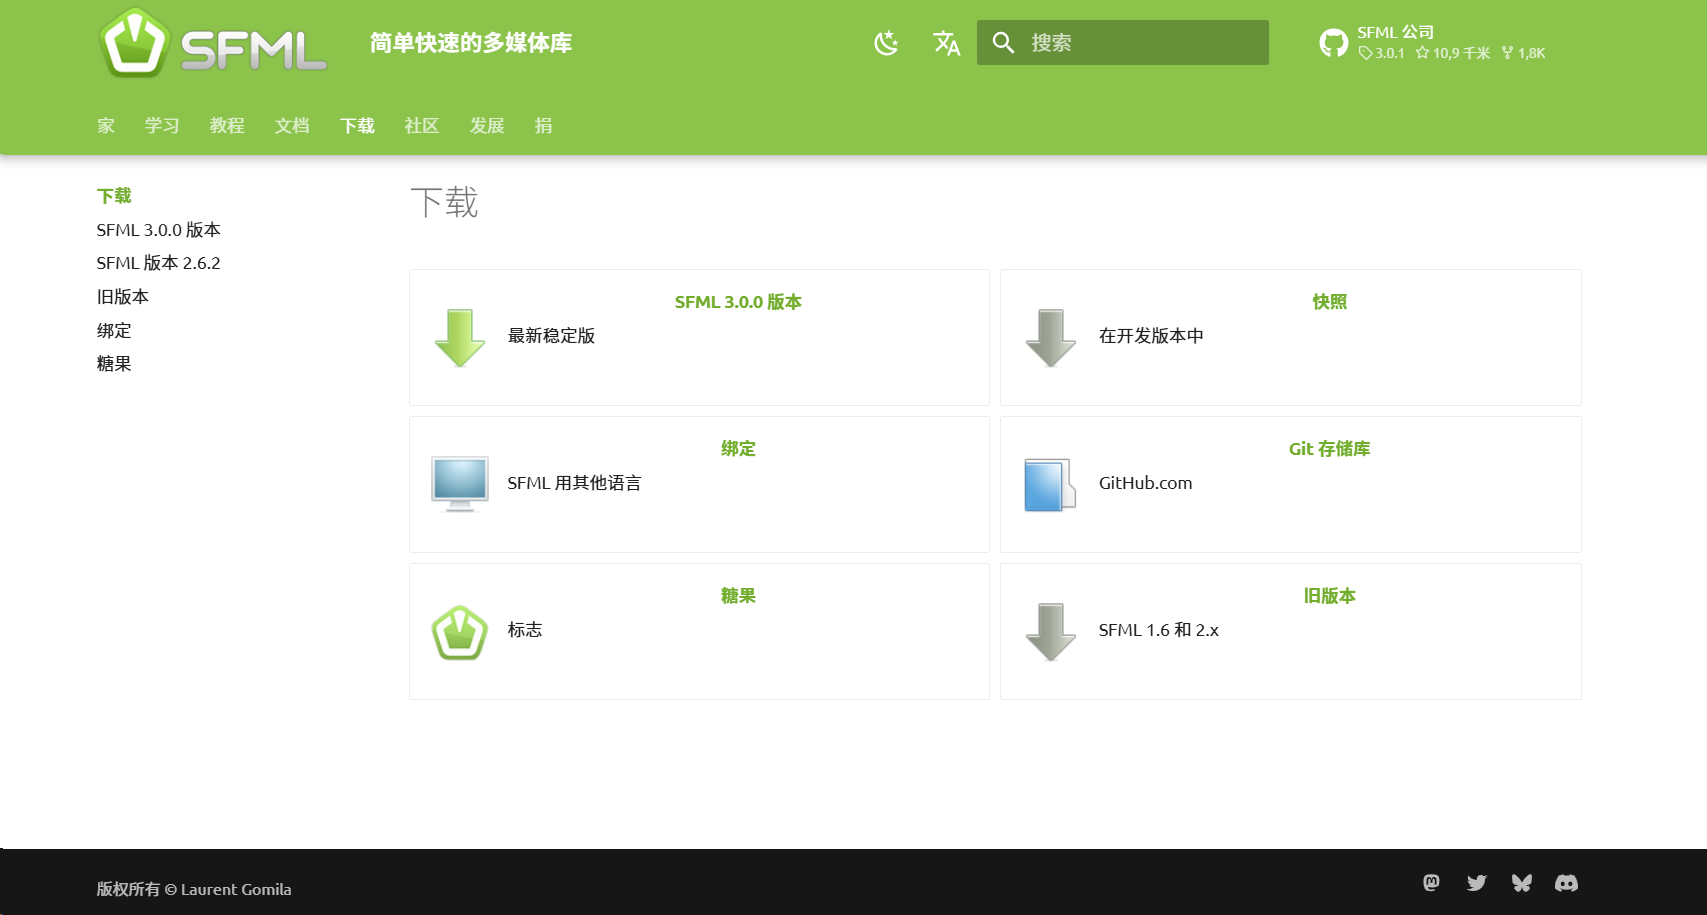Click the 下载 page heading
Image resolution: width=1707 pixels, height=915 pixels.
pos(444,202)
